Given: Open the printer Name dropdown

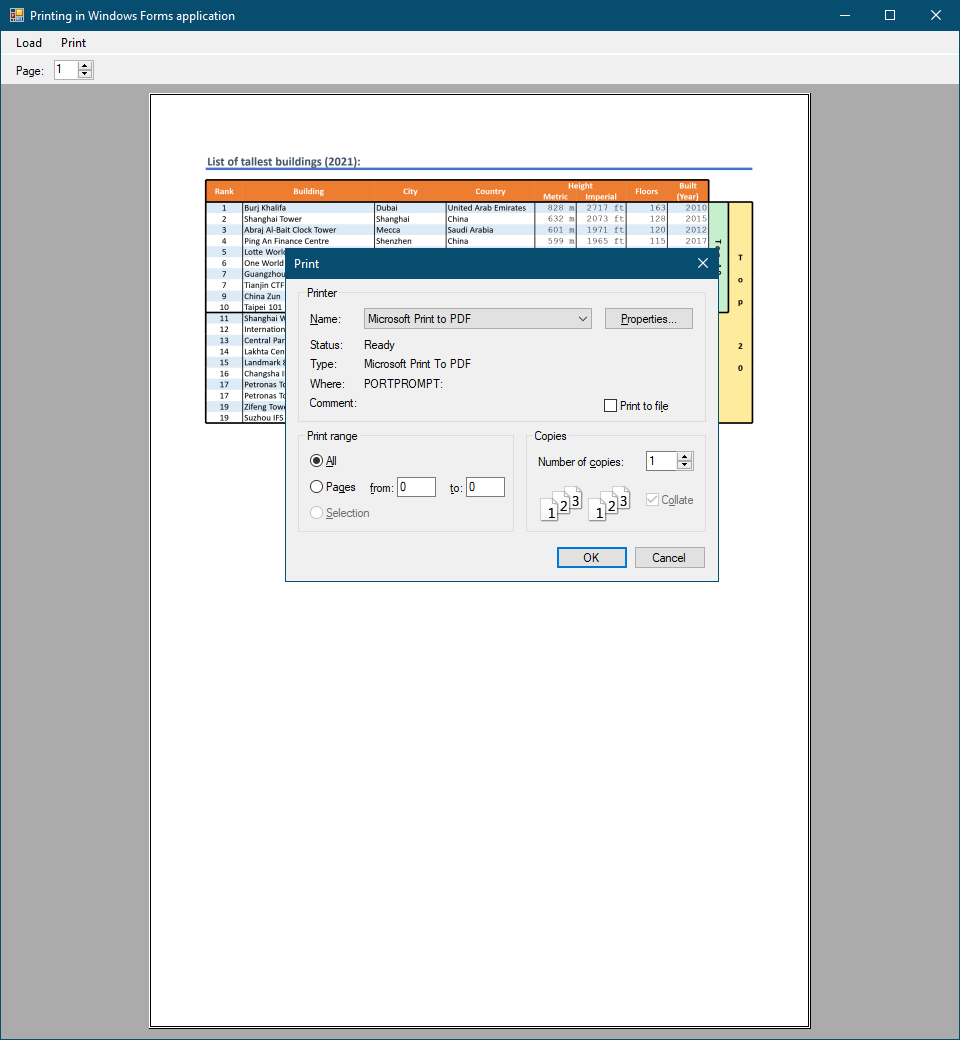Looking at the screenshot, I should point(583,318).
